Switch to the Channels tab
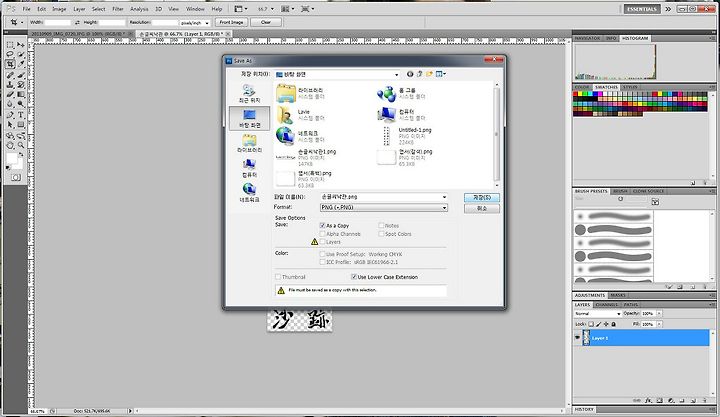The height and width of the screenshot is (417, 720). (607, 304)
